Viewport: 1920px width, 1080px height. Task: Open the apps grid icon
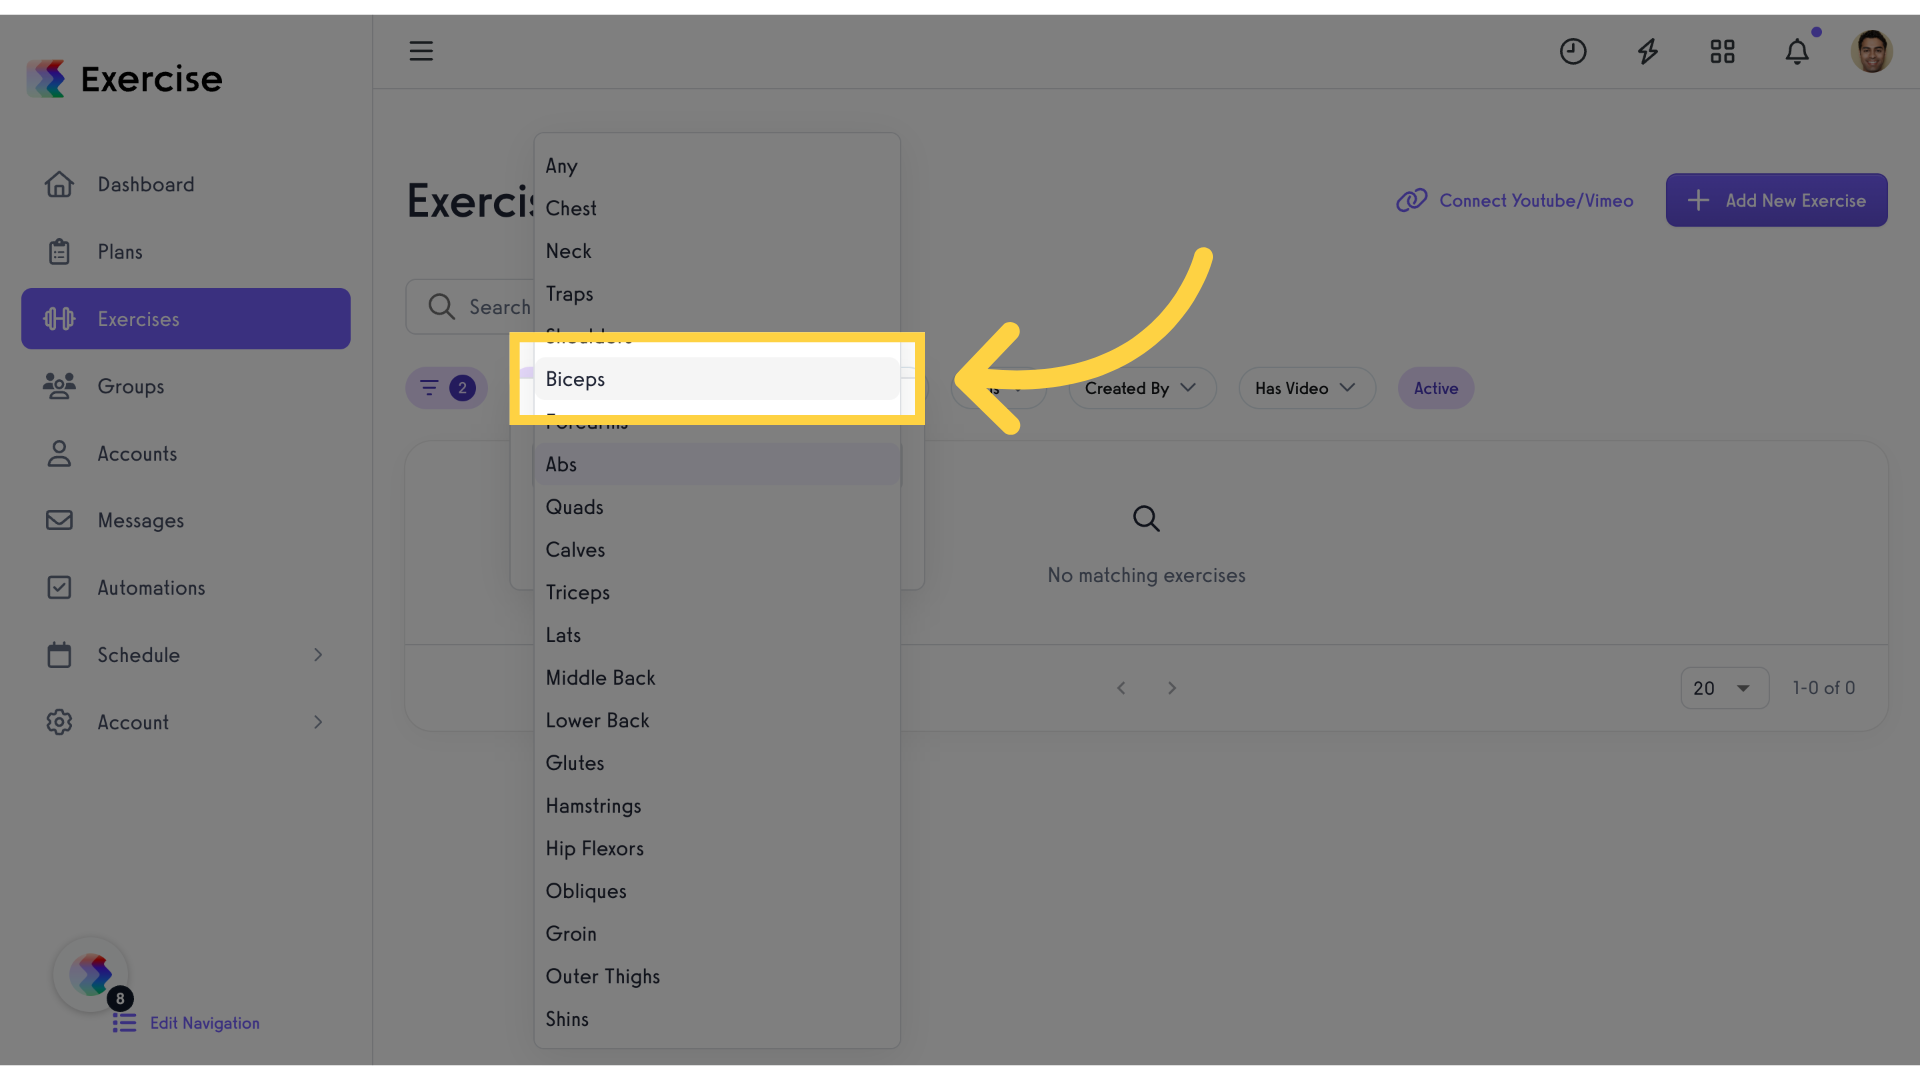point(1722,51)
